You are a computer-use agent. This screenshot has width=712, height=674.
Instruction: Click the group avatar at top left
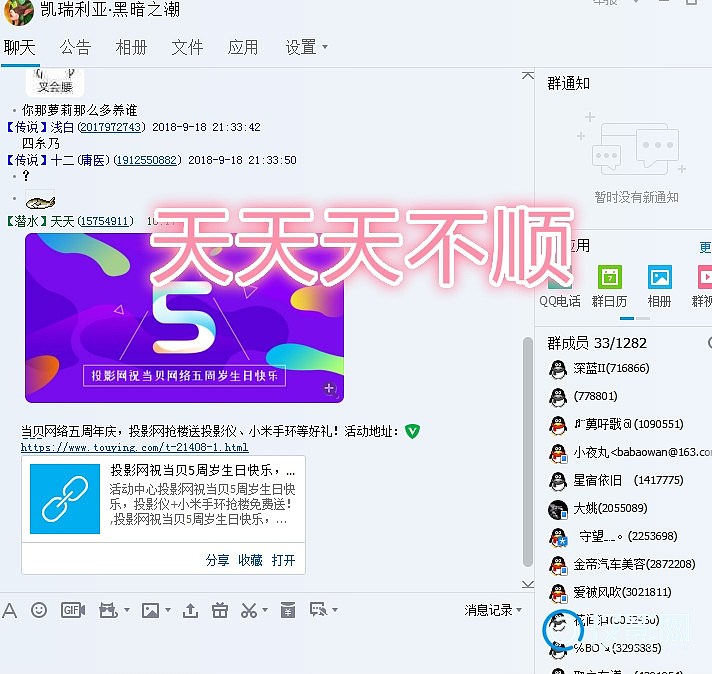(x=19, y=12)
